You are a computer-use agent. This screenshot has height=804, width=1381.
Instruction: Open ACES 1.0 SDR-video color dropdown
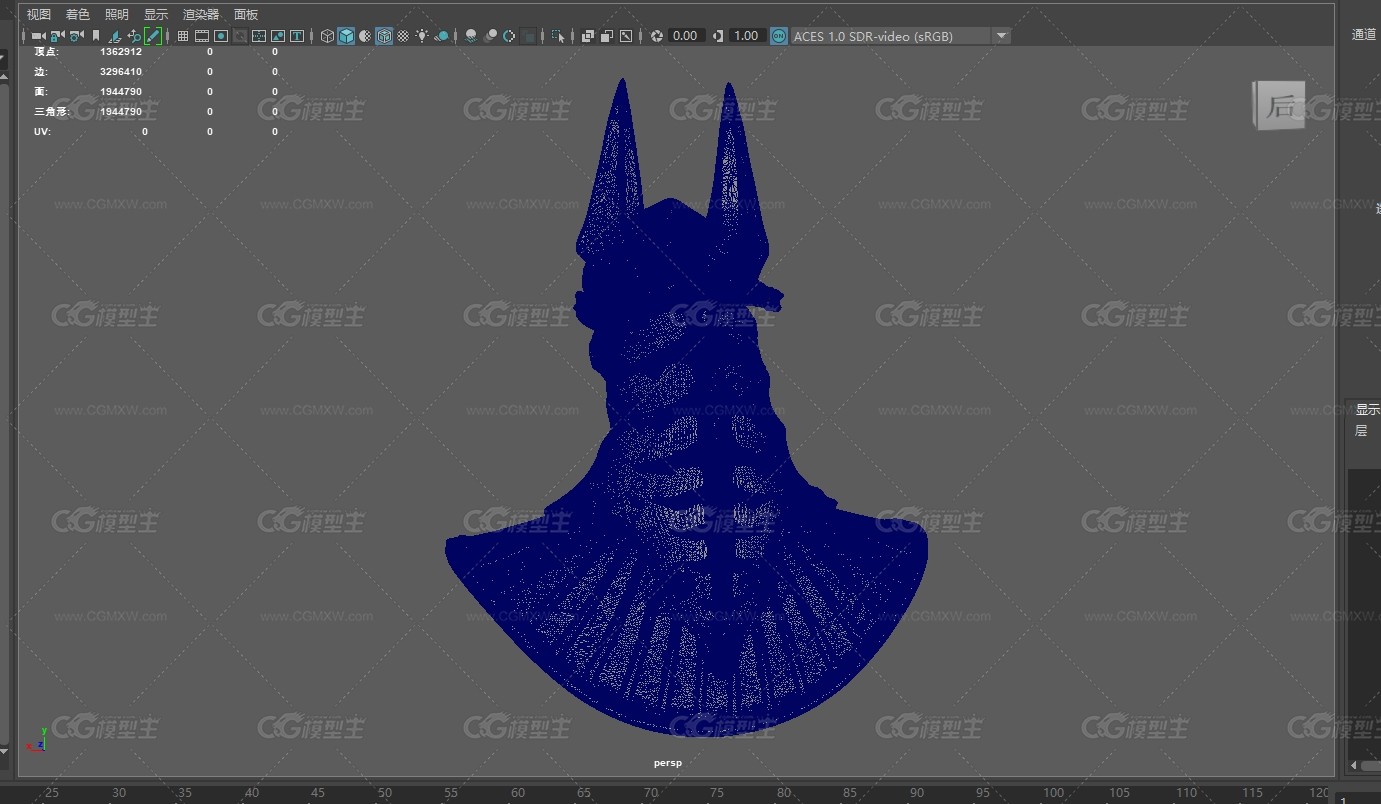click(x=900, y=36)
